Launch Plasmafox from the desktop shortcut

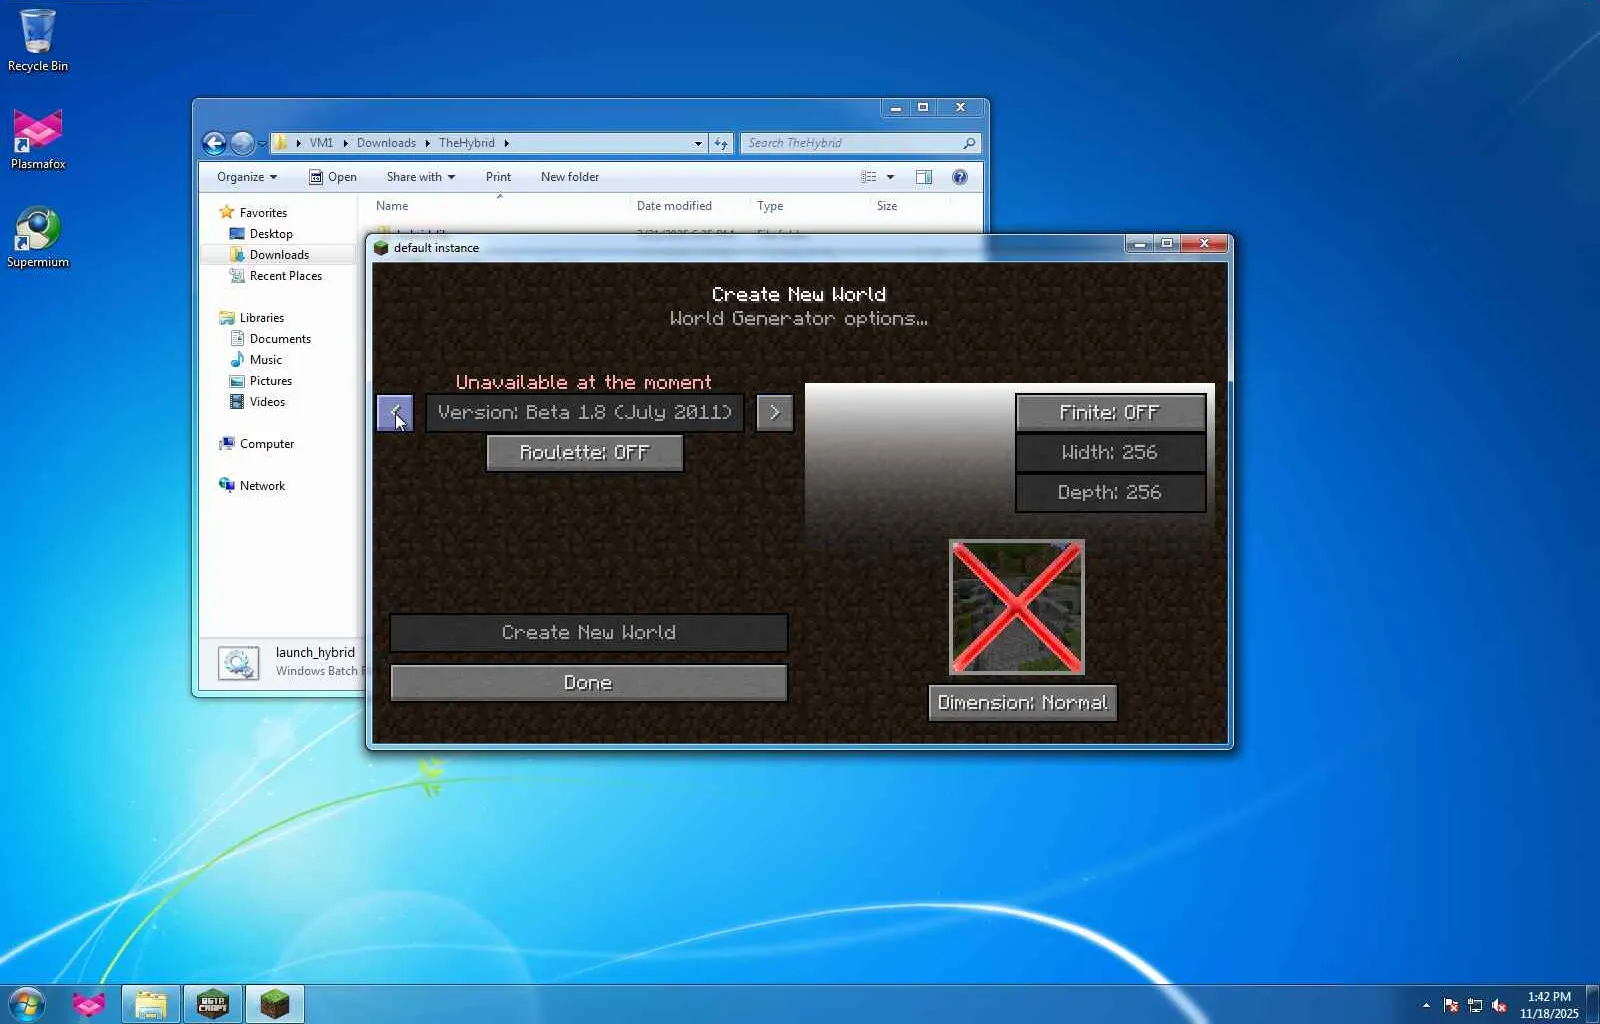tap(38, 139)
